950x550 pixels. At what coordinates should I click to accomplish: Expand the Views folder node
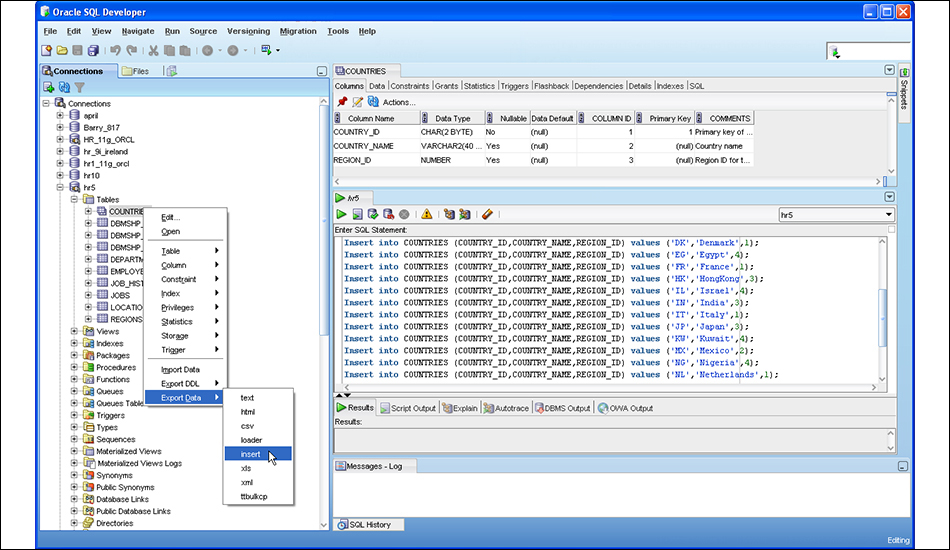point(74,331)
